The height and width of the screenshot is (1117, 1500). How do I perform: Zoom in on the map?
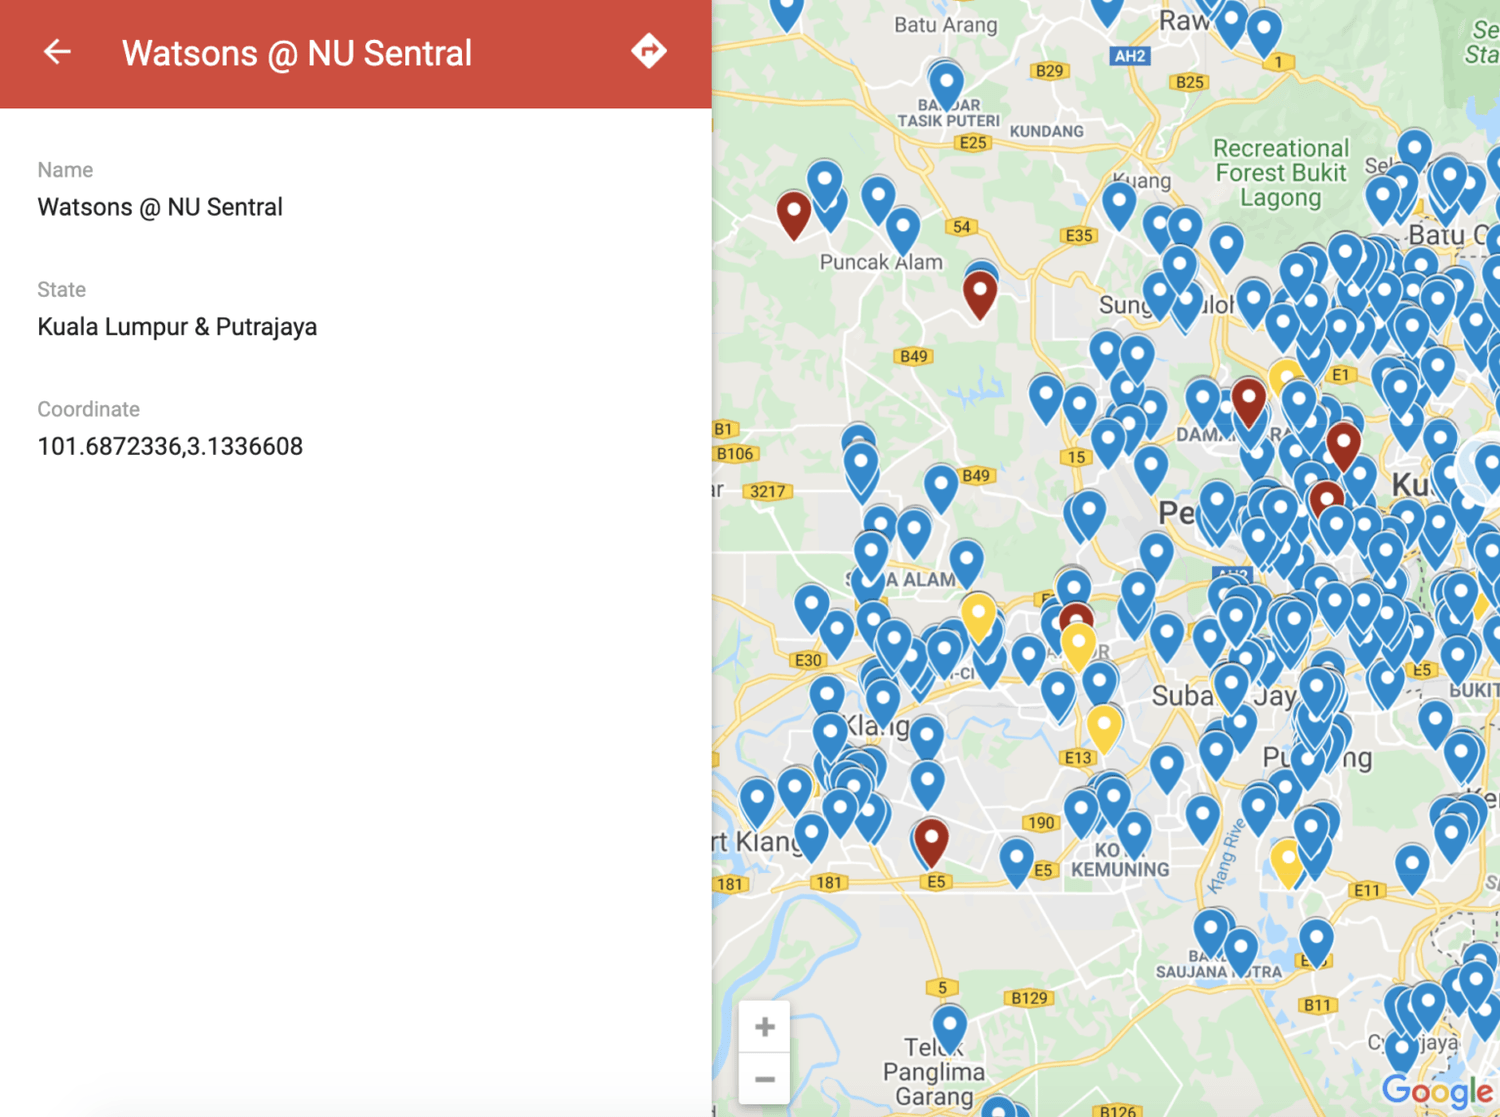click(x=765, y=1027)
